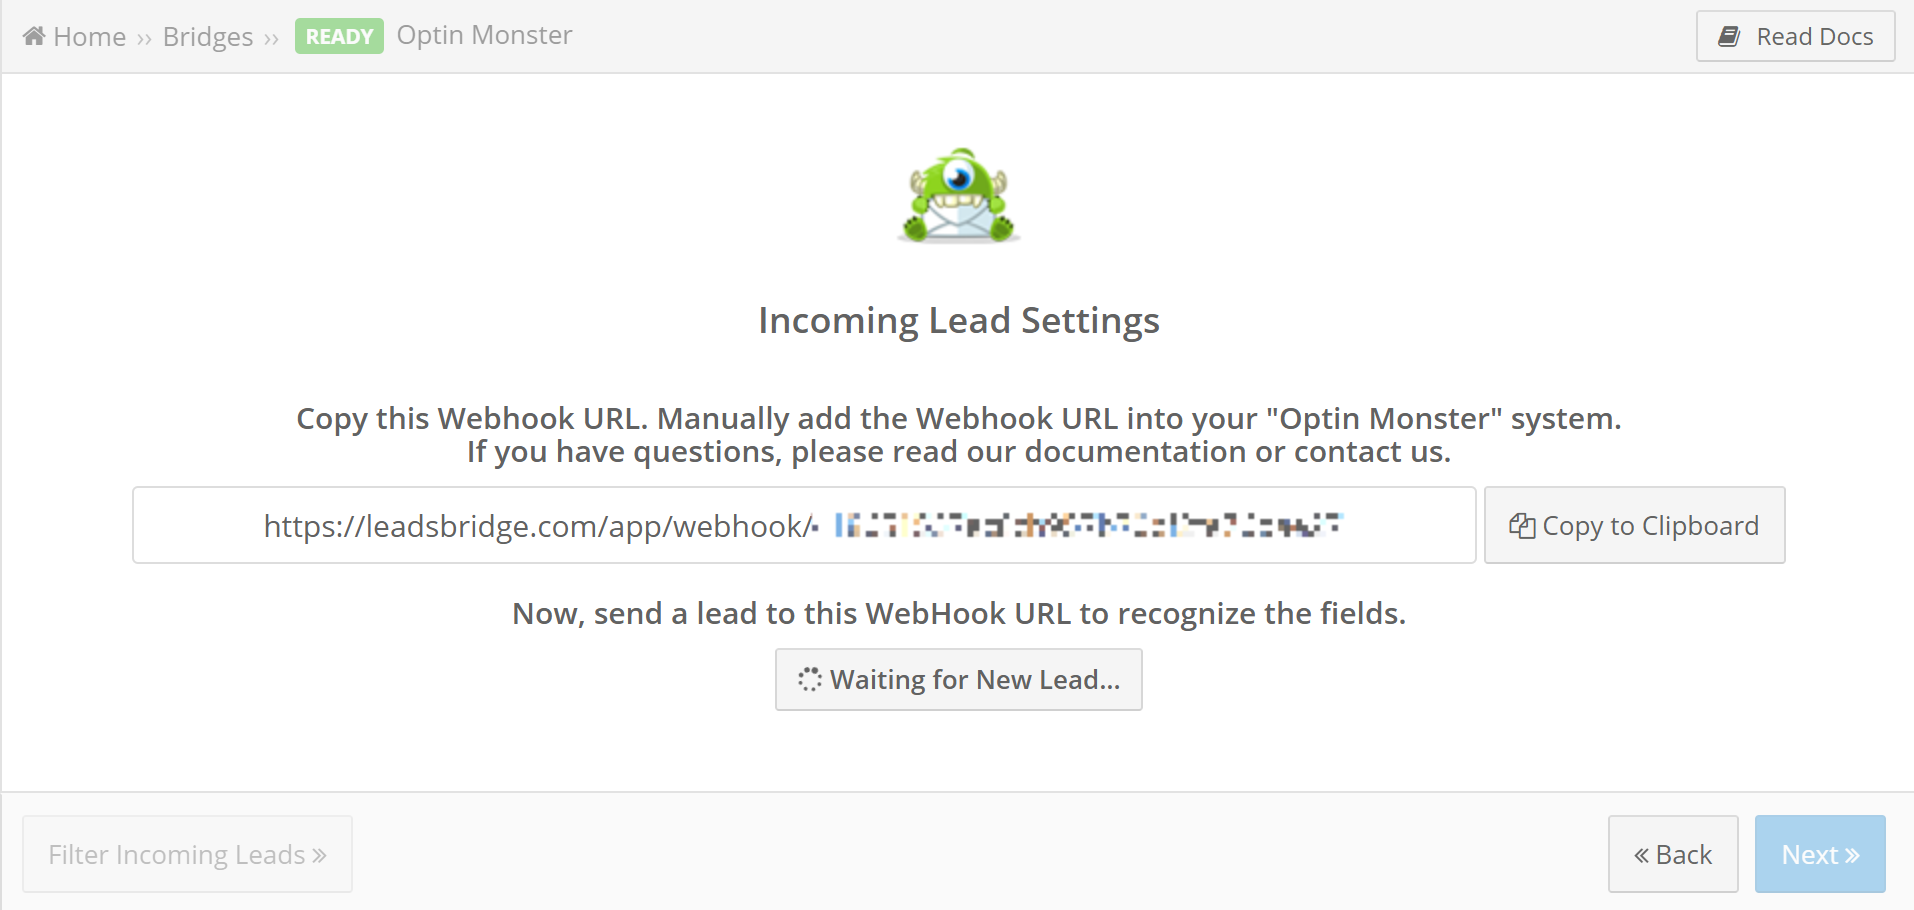Open Filter Incoming Leads
The image size is (1914, 910).
pyautogui.click(x=187, y=854)
